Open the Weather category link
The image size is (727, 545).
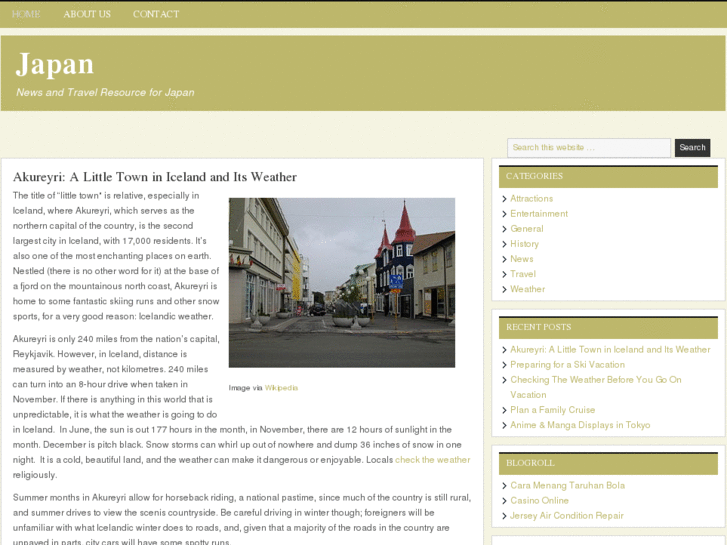[527, 289]
